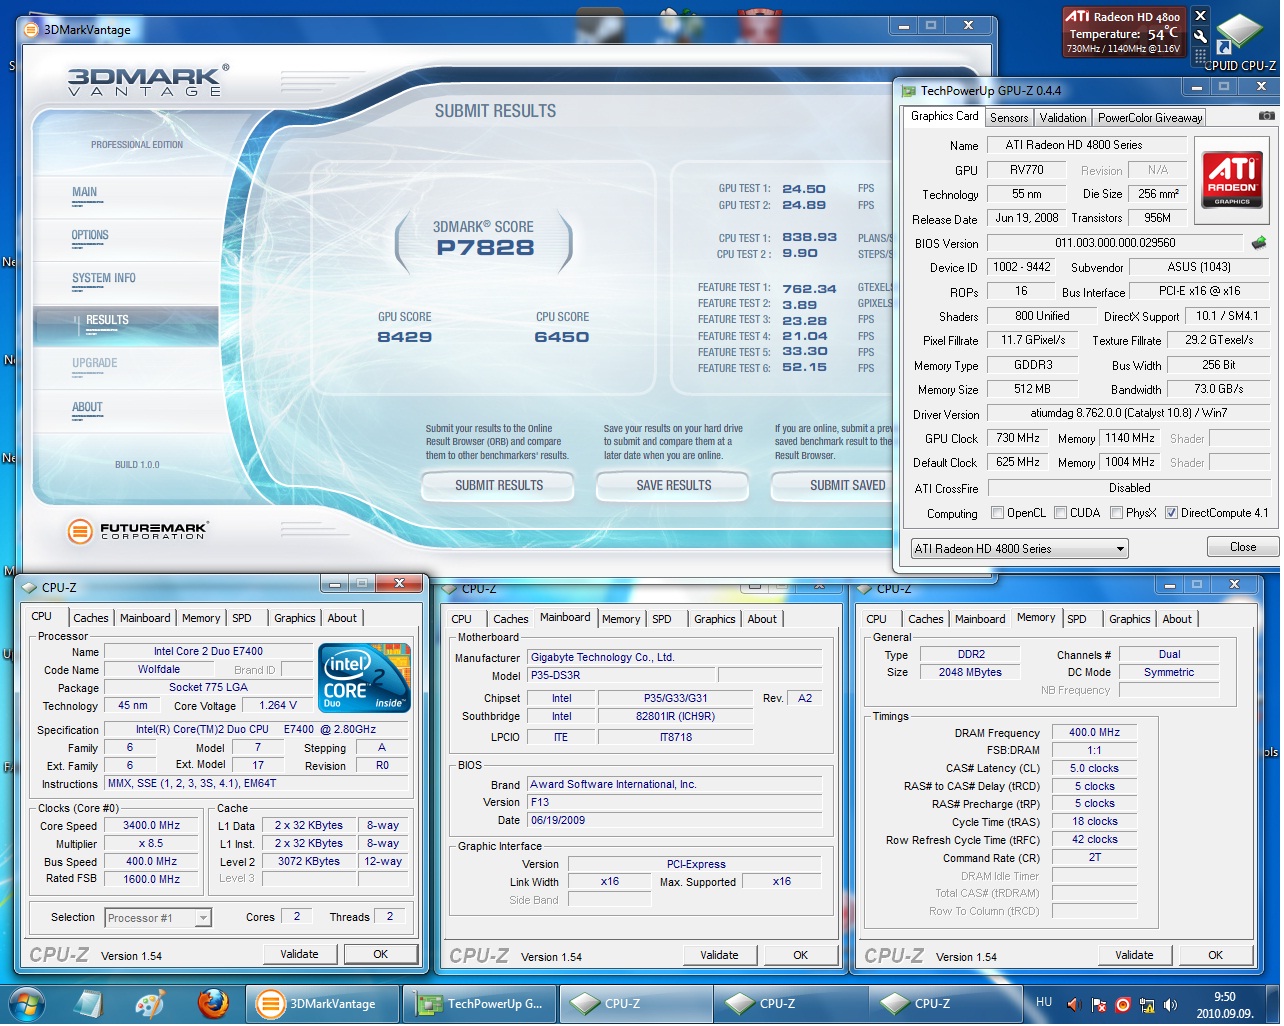
Task: Select the SPD tab in Memory CPU-Z window
Action: click(1076, 619)
